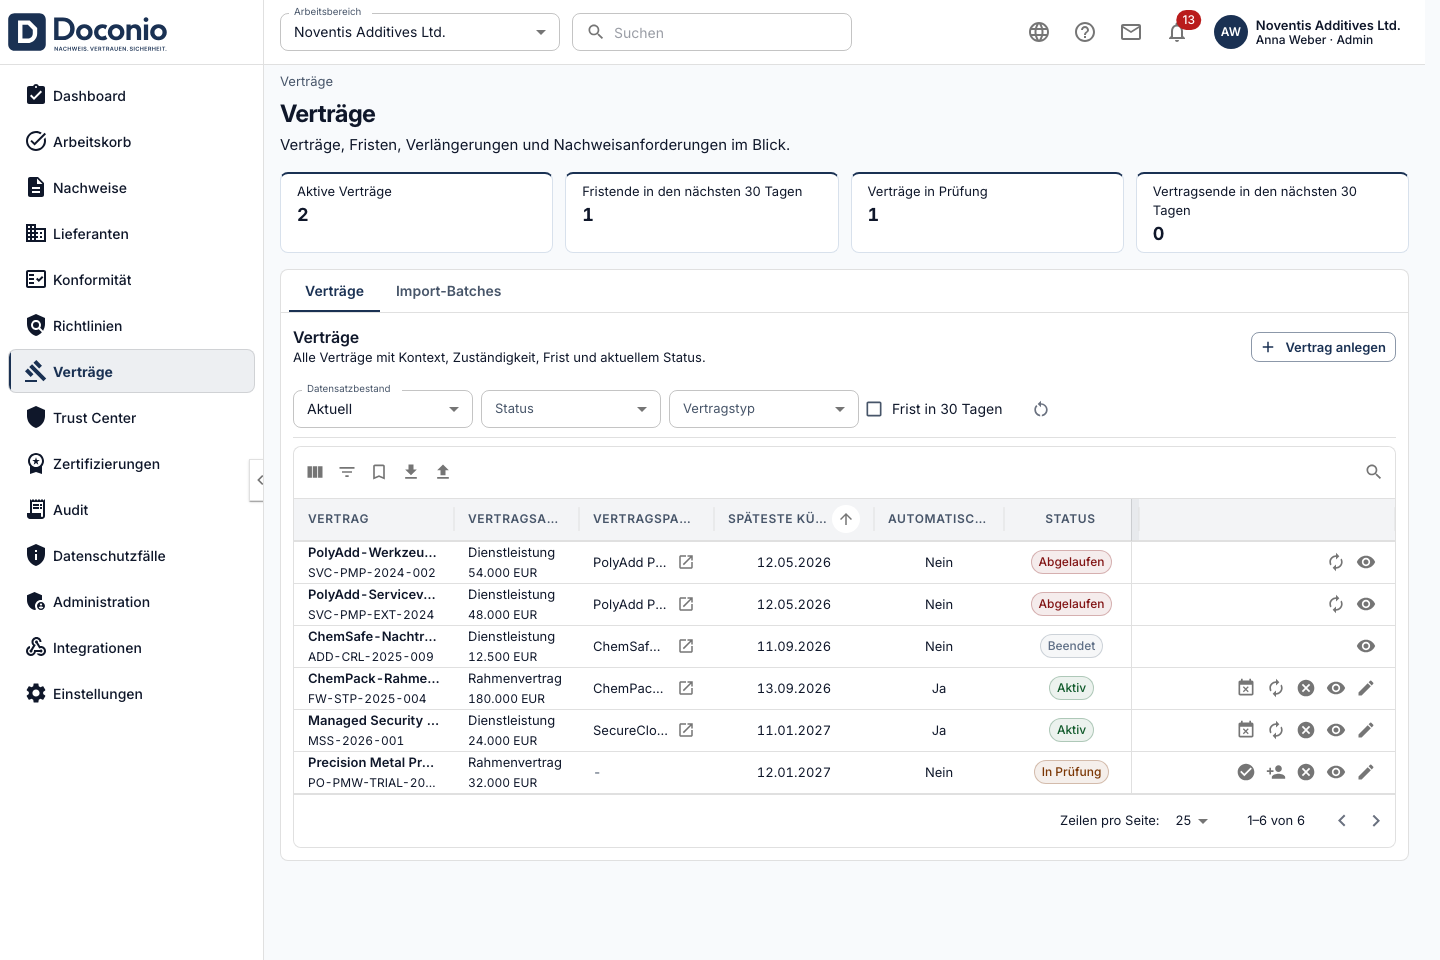Edit the ChemPack-Rahme... contract with pencil icon
1440x960 pixels.
tap(1366, 688)
